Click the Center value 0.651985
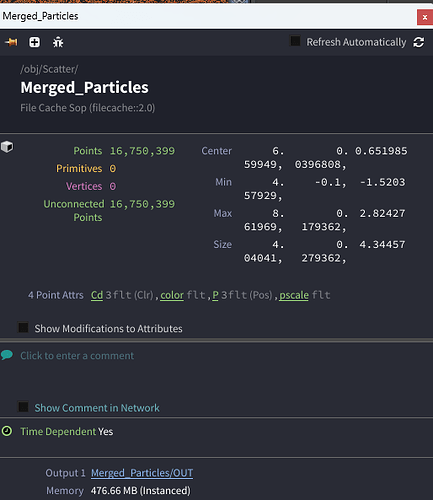The height and width of the screenshot is (500, 433). coord(381,151)
